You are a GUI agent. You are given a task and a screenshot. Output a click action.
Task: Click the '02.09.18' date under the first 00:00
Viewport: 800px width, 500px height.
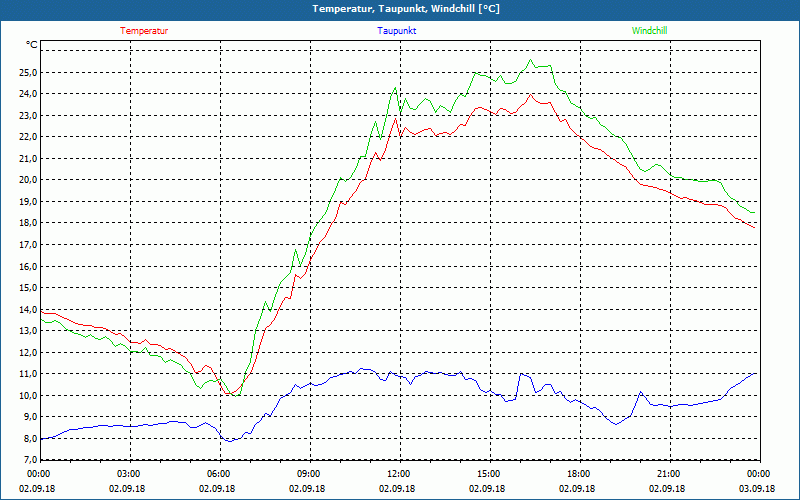coord(37,488)
